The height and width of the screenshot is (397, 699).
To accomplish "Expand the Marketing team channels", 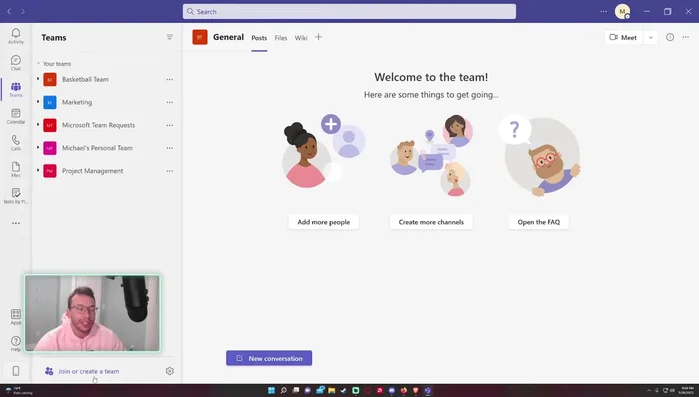I will click(x=38, y=102).
